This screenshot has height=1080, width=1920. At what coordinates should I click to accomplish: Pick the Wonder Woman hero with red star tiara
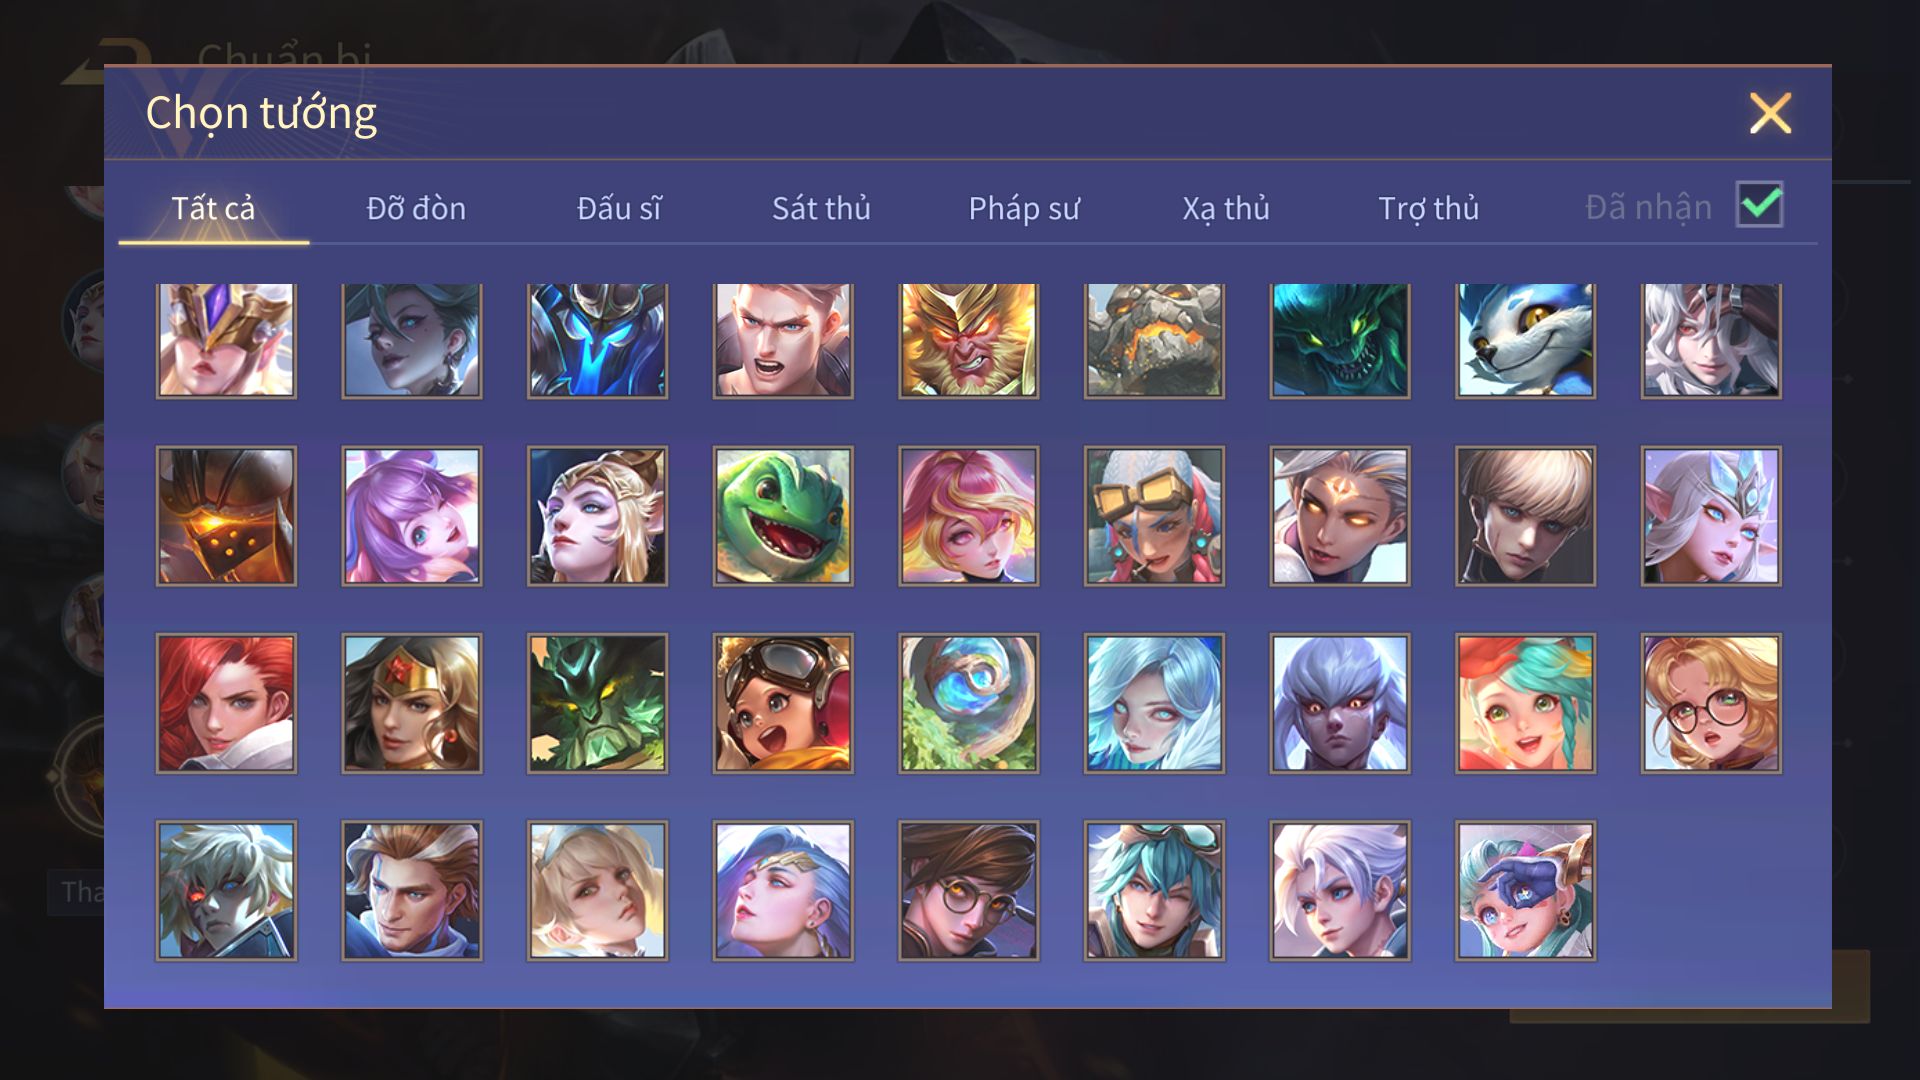coord(412,703)
